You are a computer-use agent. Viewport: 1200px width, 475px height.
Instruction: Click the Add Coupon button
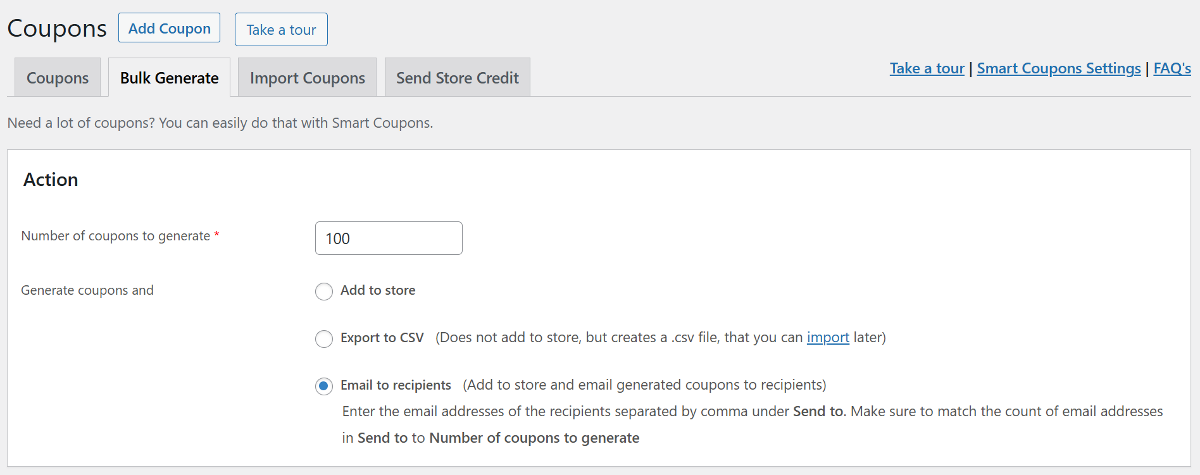(169, 28)
